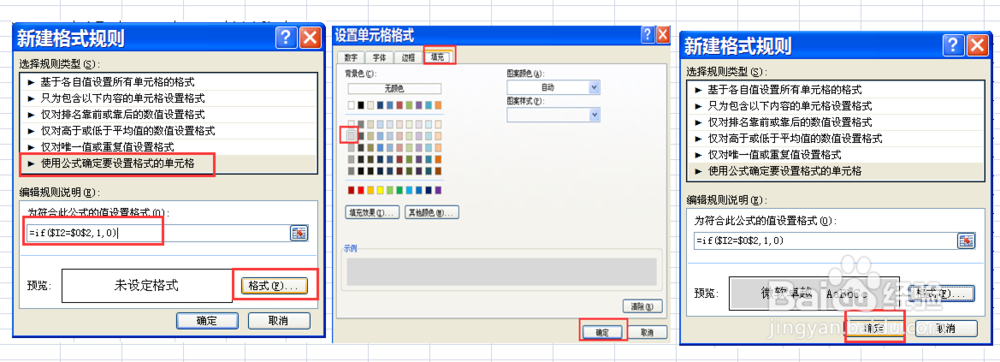Image resolution: width=1000 pixels, height=362 pixels.
Task: Select 基于各自值设置所有单元格的格式 in left dialog
Action: tap(168, 82)
